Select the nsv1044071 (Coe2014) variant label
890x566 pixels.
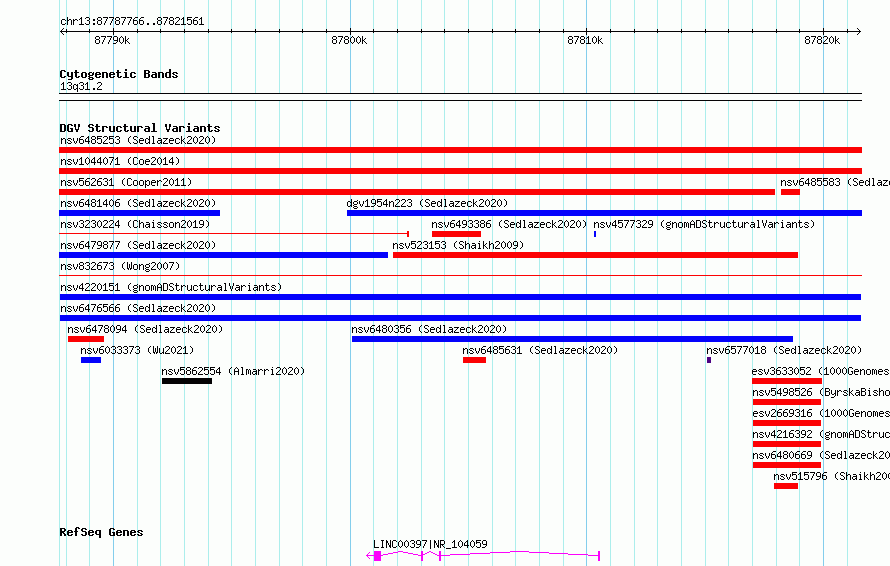(120, 161)
